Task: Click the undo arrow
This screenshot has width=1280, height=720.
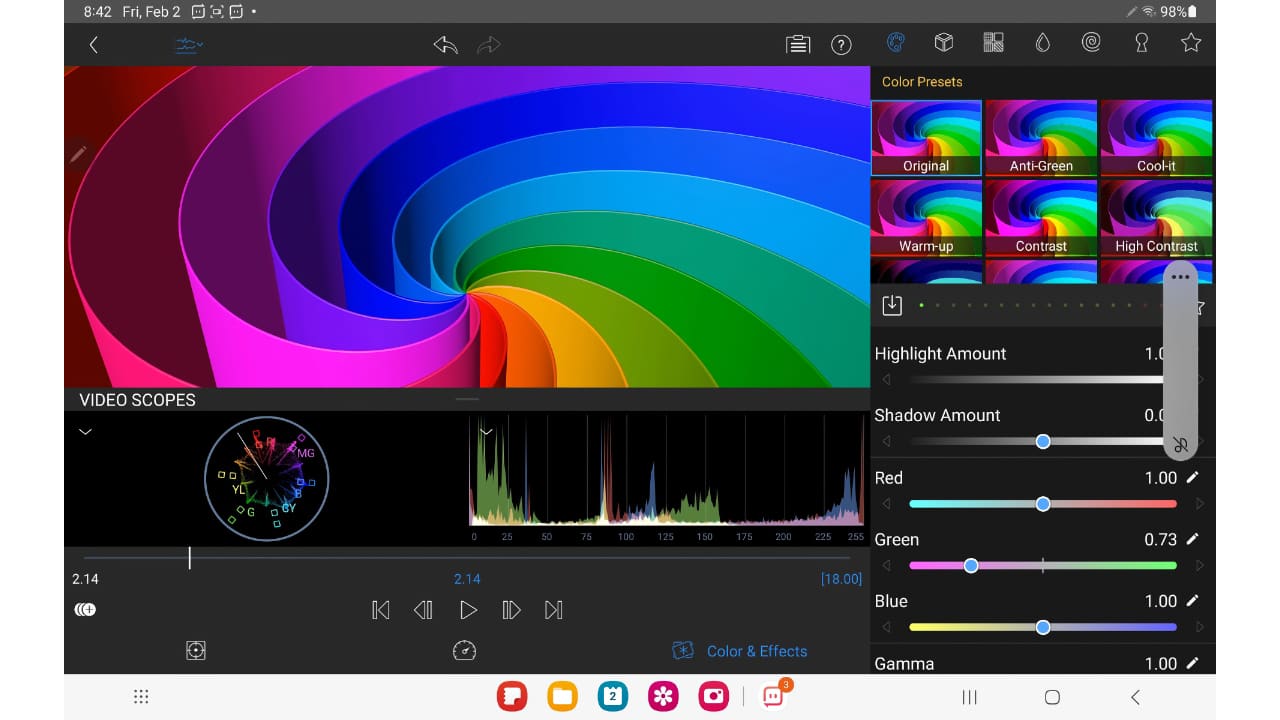Action: tap(445, 44)
